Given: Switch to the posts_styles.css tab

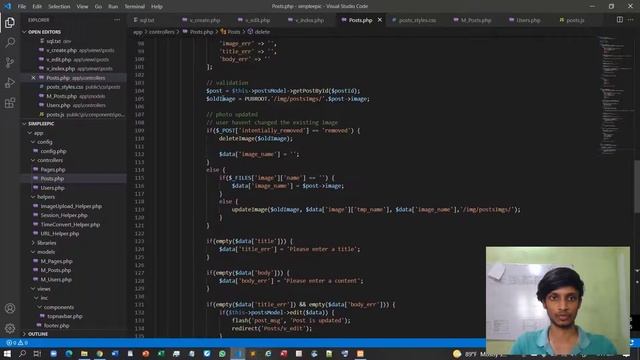Looking at the screenshot, I should pos(417,20).
